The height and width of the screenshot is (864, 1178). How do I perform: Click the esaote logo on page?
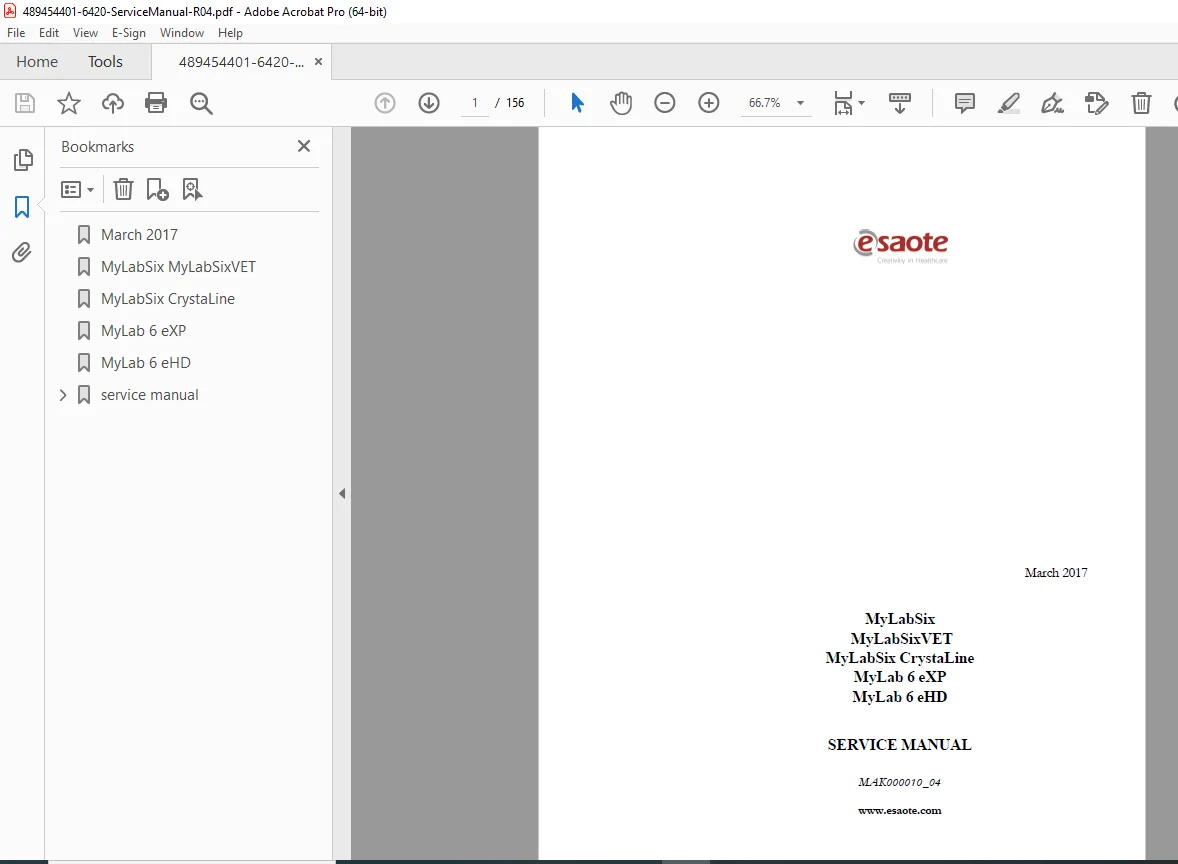[900, 245]
